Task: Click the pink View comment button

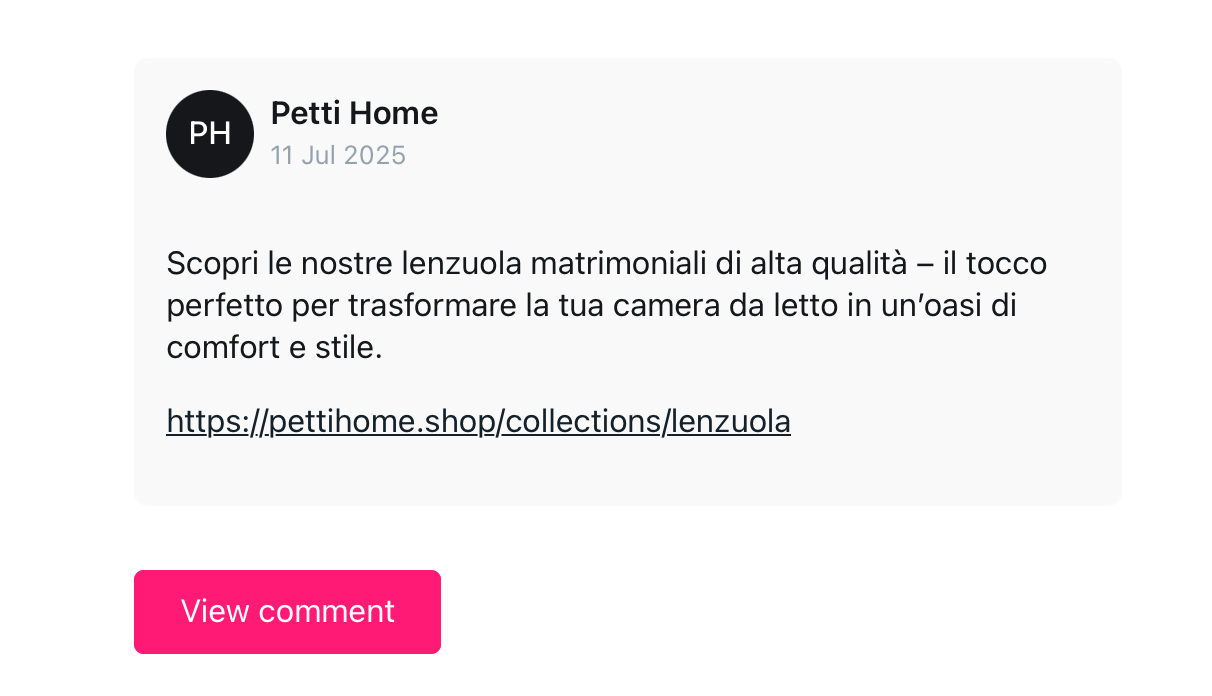Action: pyautogui.click(x=287, y=611)
